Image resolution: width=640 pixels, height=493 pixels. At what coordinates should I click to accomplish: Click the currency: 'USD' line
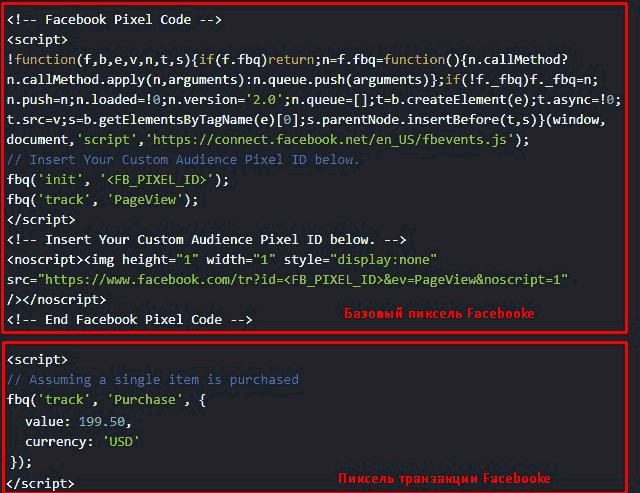tap(82, 441)
